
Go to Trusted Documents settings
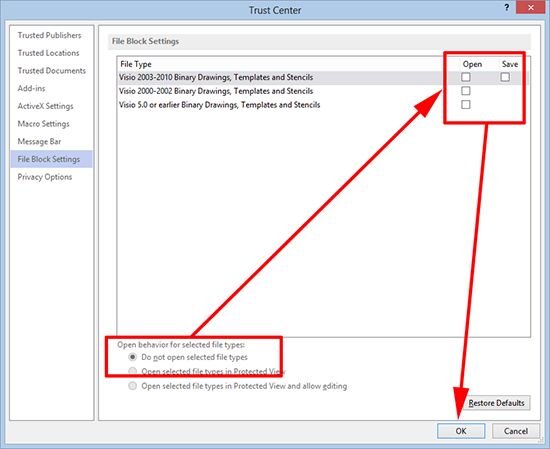(x=52, y=71)
